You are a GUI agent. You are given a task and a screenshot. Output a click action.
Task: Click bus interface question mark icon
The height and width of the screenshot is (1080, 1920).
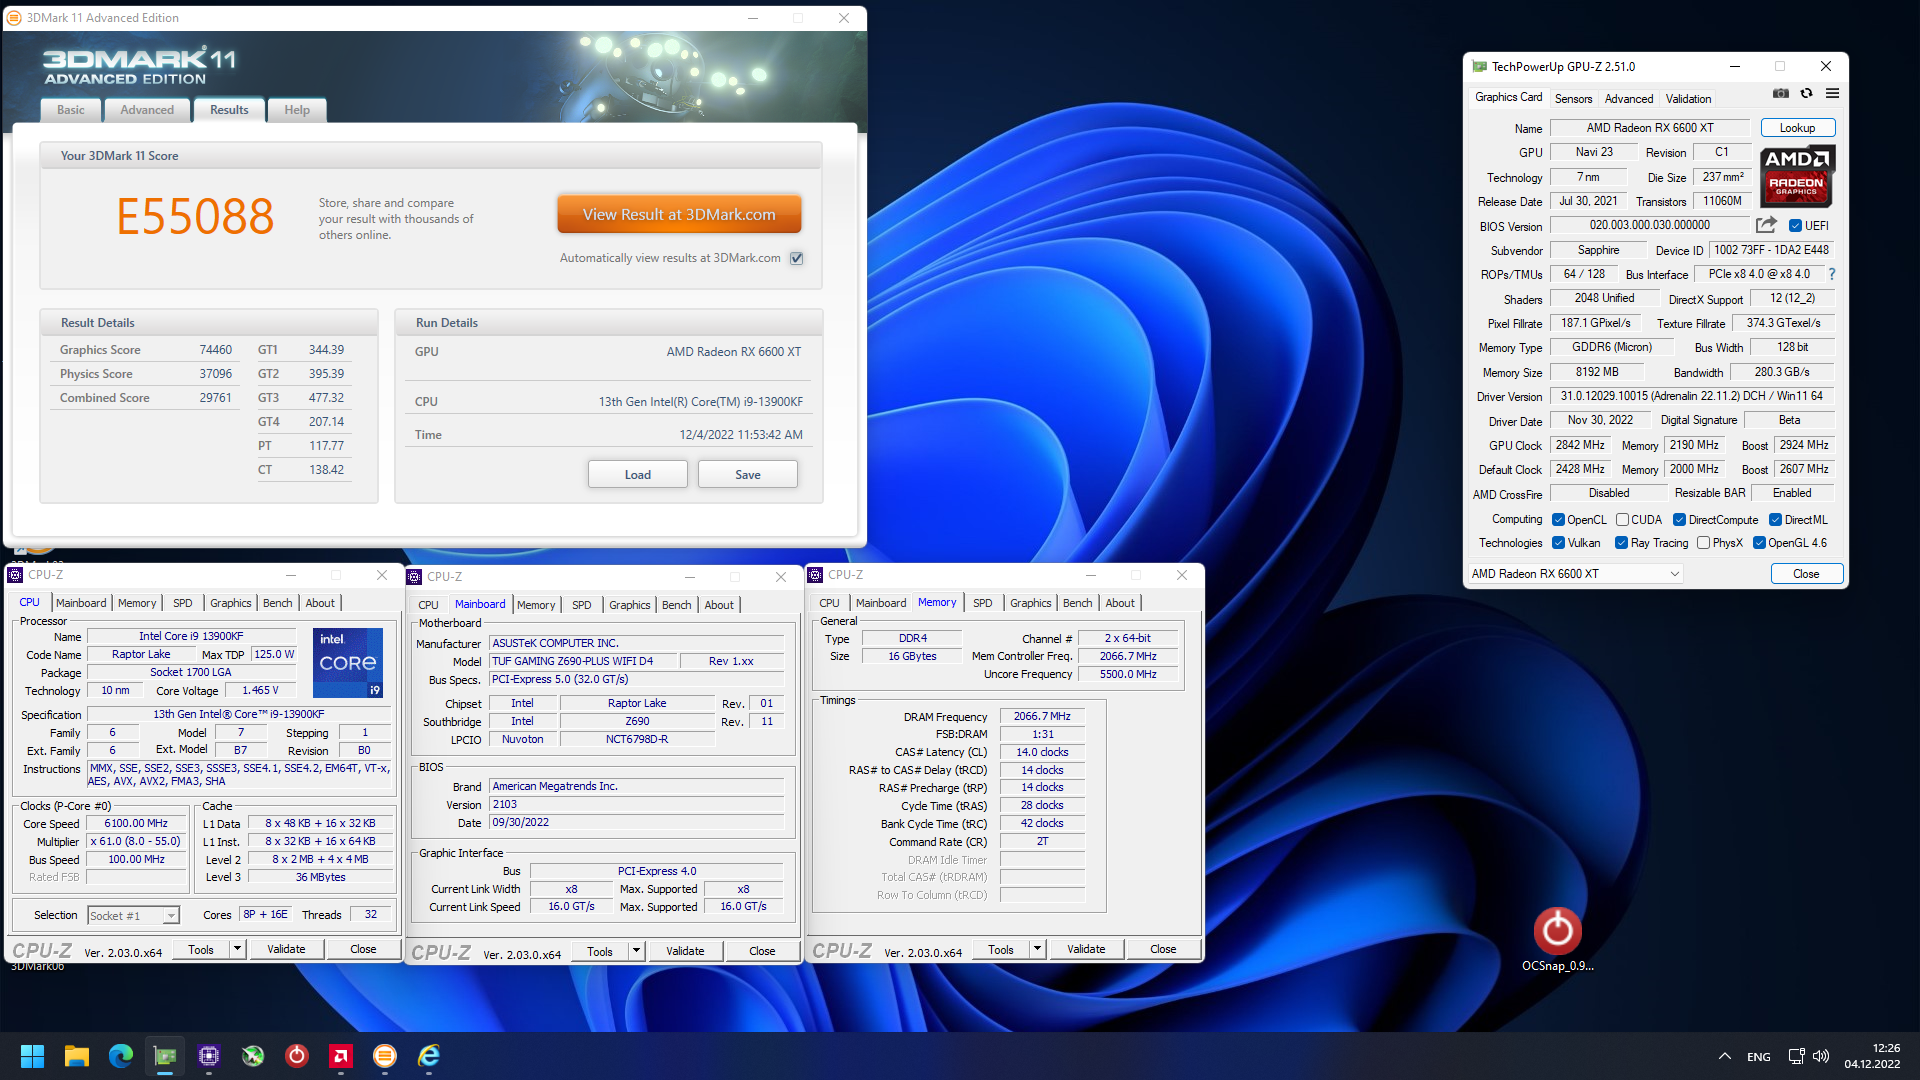point(1831,274)
